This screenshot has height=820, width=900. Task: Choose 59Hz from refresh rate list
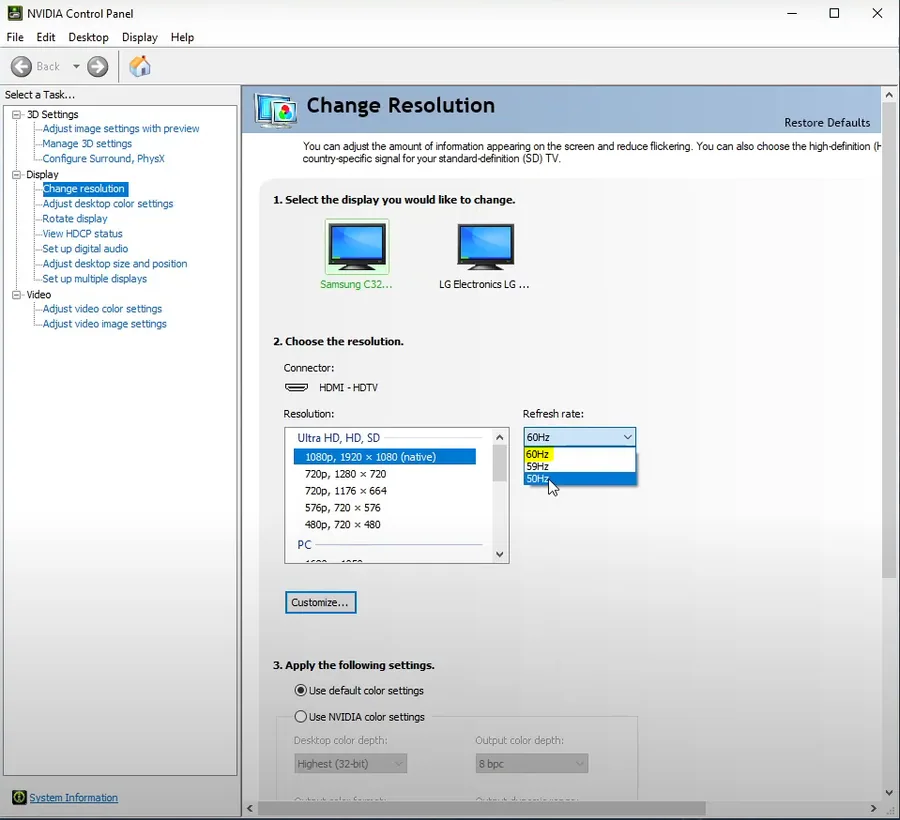[580, 467]
